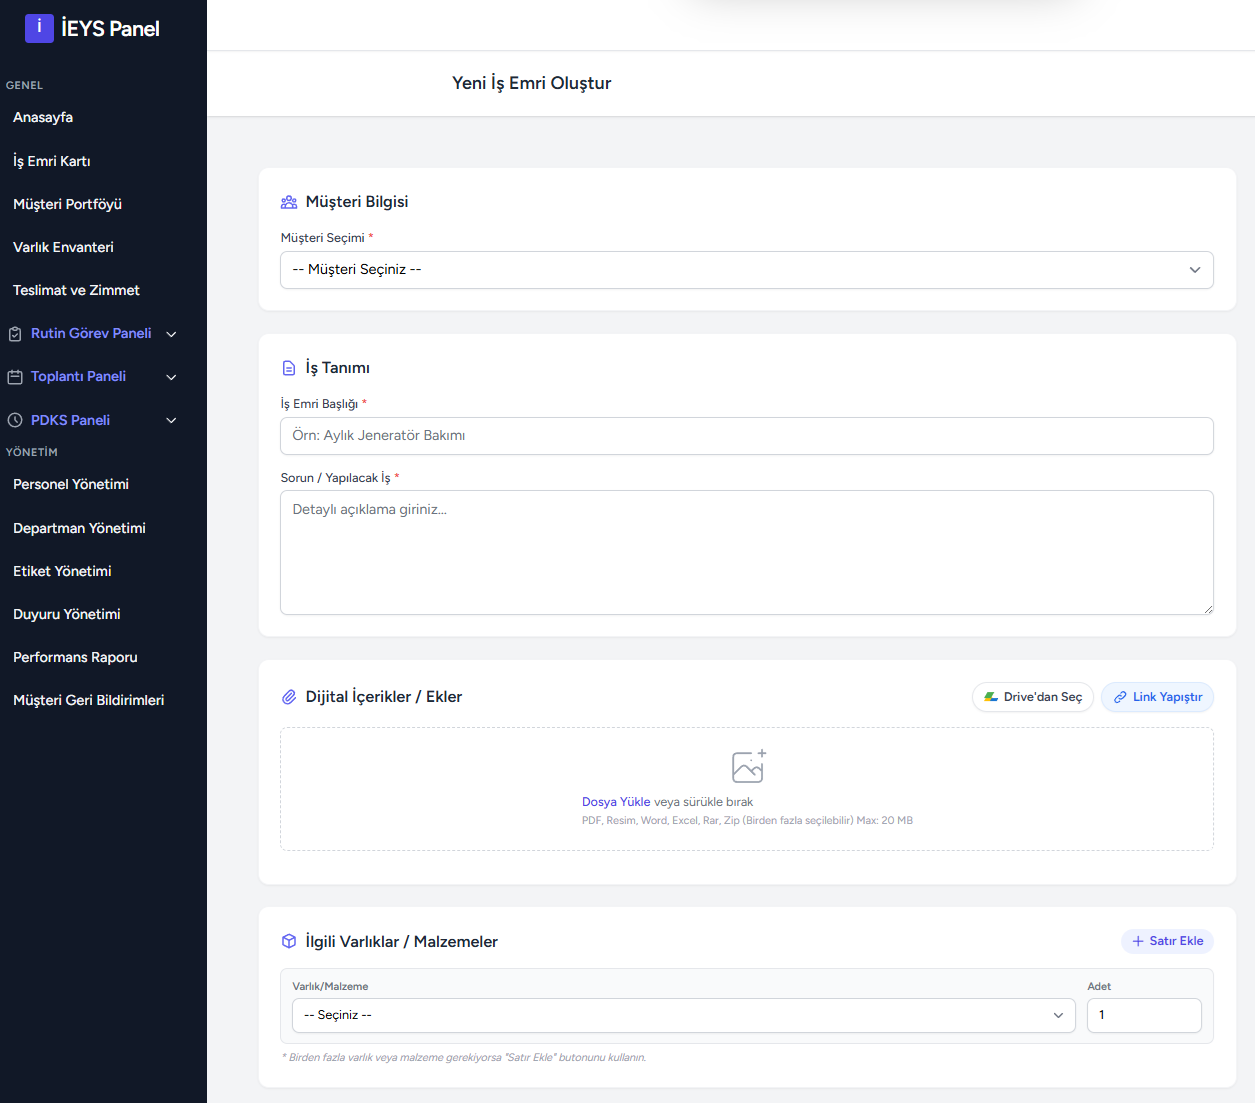
Task: Expand the Rutin Görev Paneli chevron
Action: [171, 334]
